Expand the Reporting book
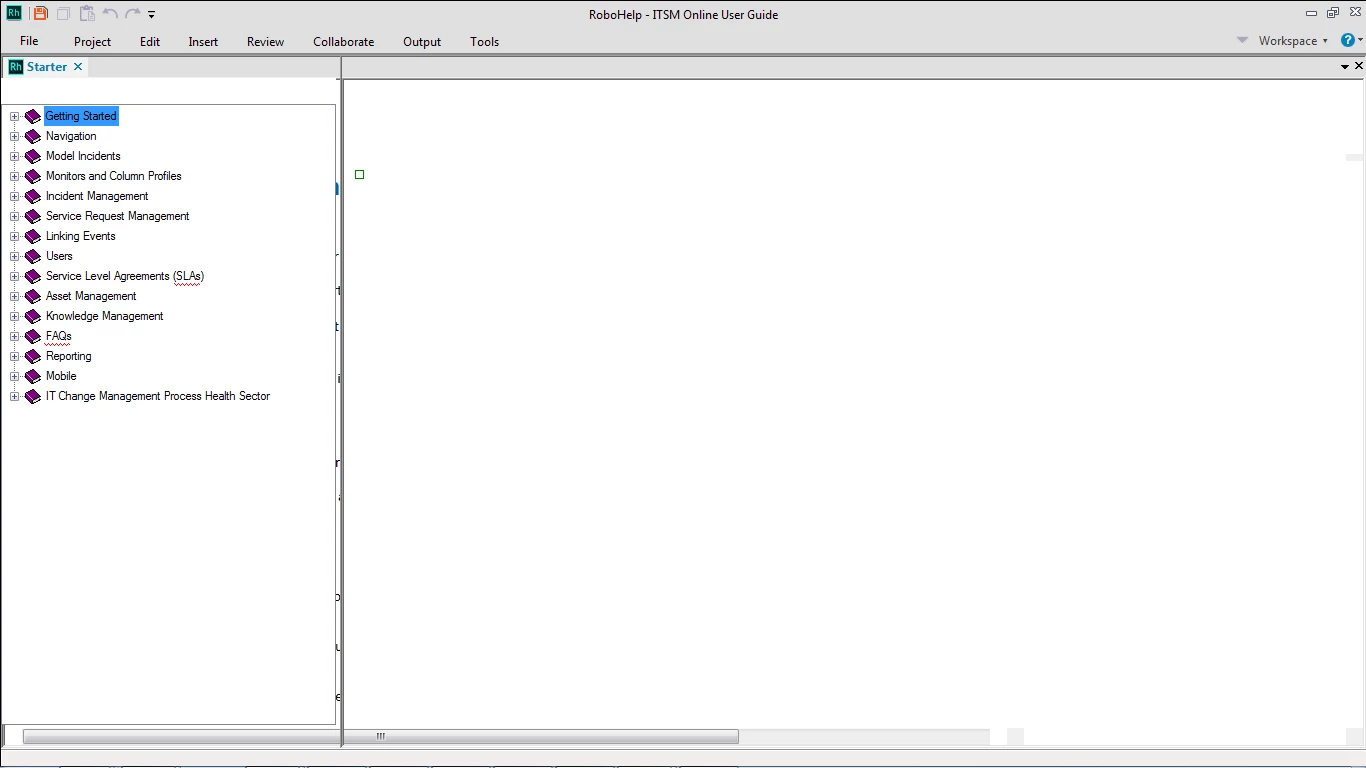The image size is (1366, 768). tap(15, 356)
